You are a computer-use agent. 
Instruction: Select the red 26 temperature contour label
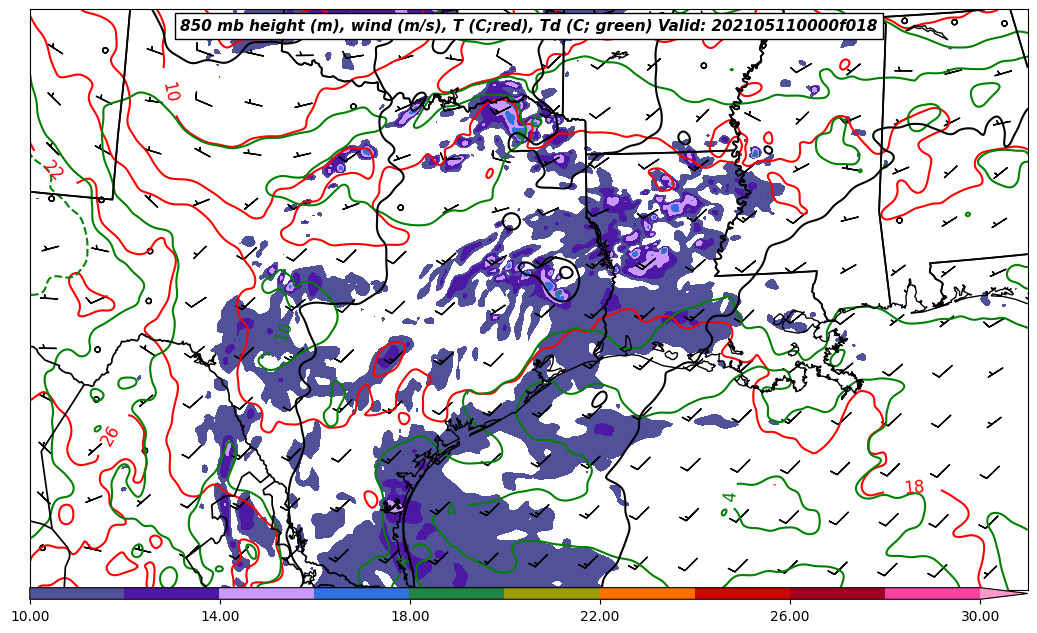click(110, 436)
